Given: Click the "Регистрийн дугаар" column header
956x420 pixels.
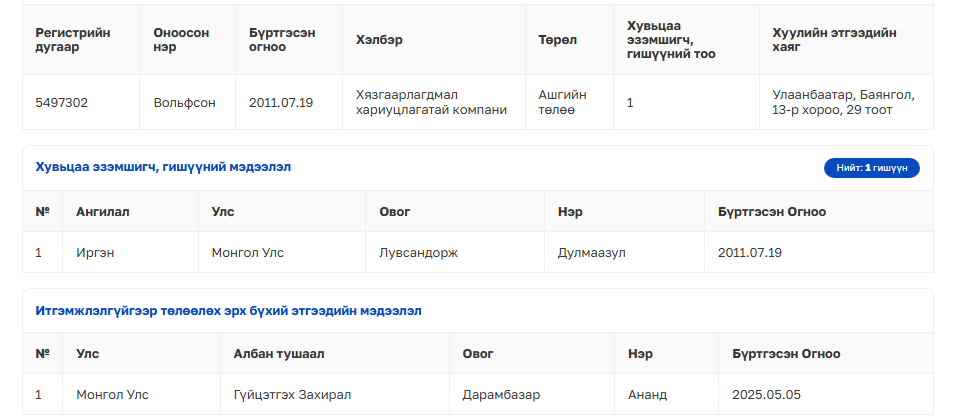Looking at the screenshot, I should tap(73, 39).
